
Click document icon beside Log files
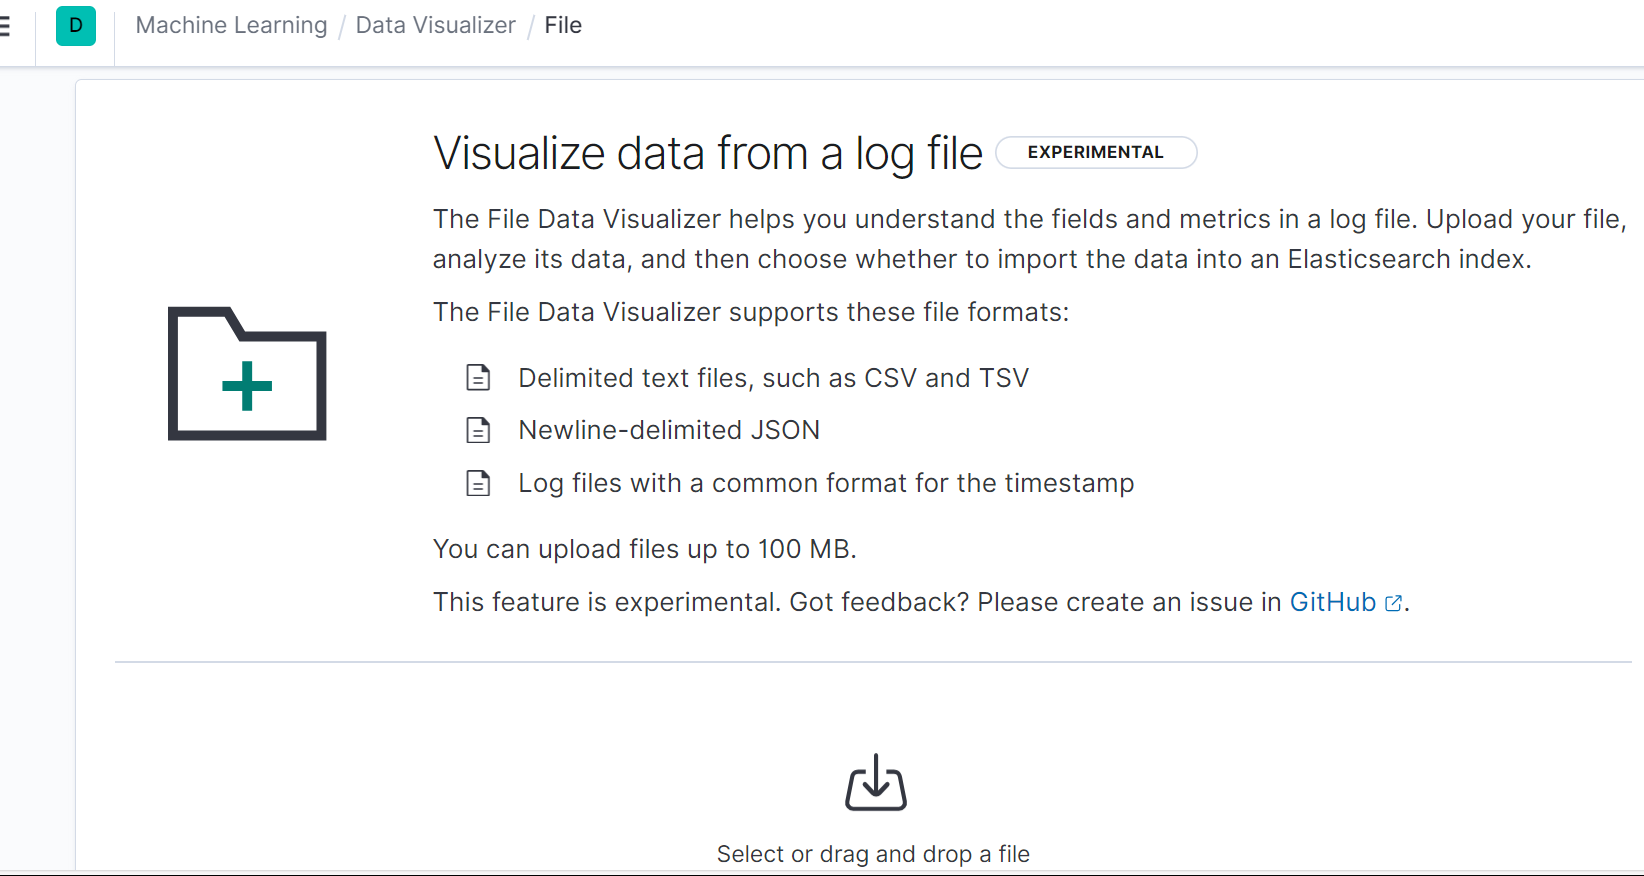479,483
